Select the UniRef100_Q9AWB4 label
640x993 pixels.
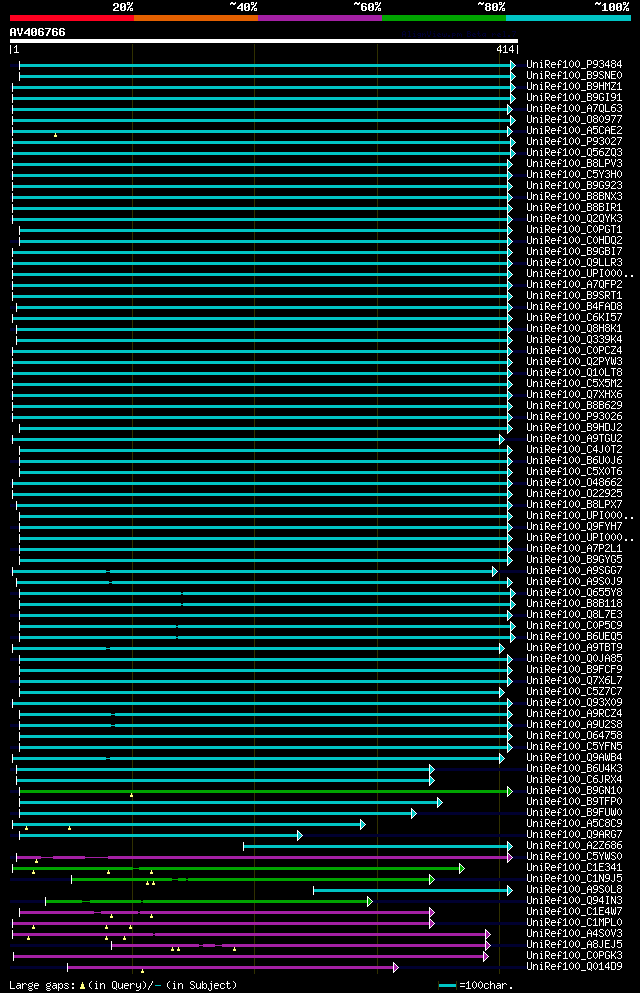pos(574,757)
